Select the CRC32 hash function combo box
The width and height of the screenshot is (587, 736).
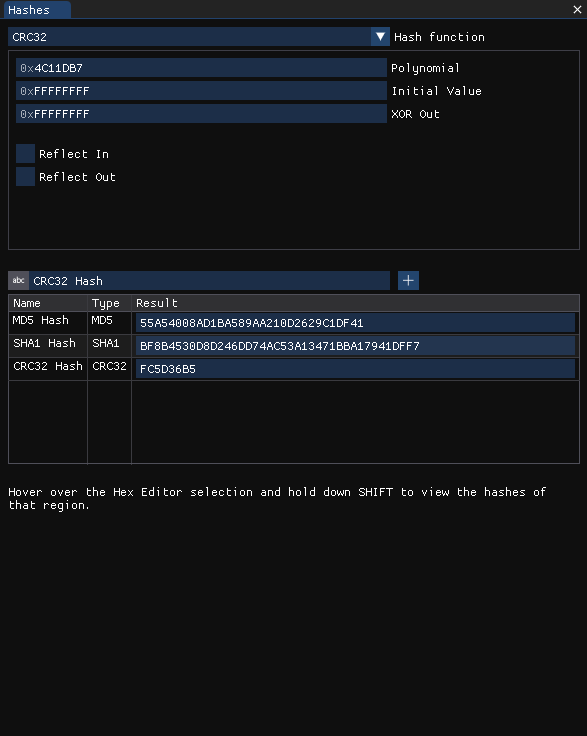[x=199, y=37]
